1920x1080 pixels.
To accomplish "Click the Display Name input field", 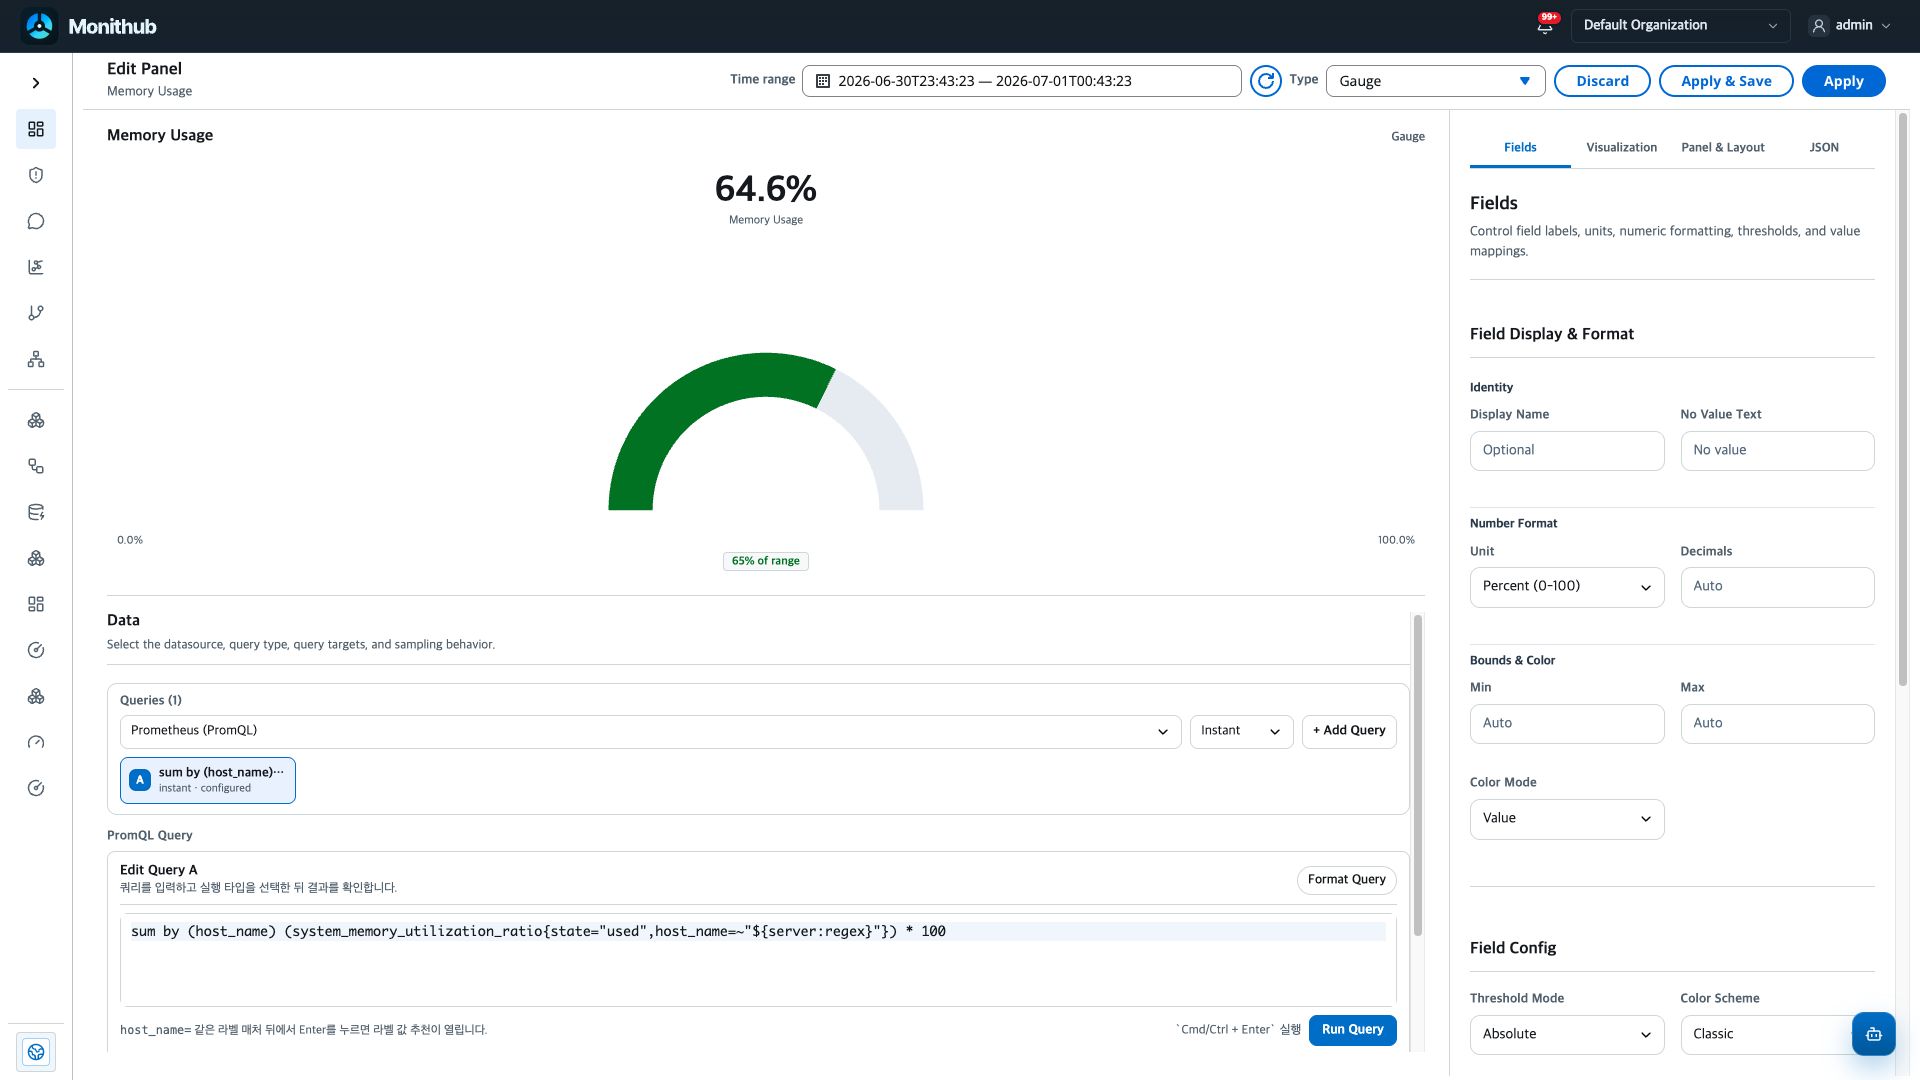I will [x=1566, y=451].
